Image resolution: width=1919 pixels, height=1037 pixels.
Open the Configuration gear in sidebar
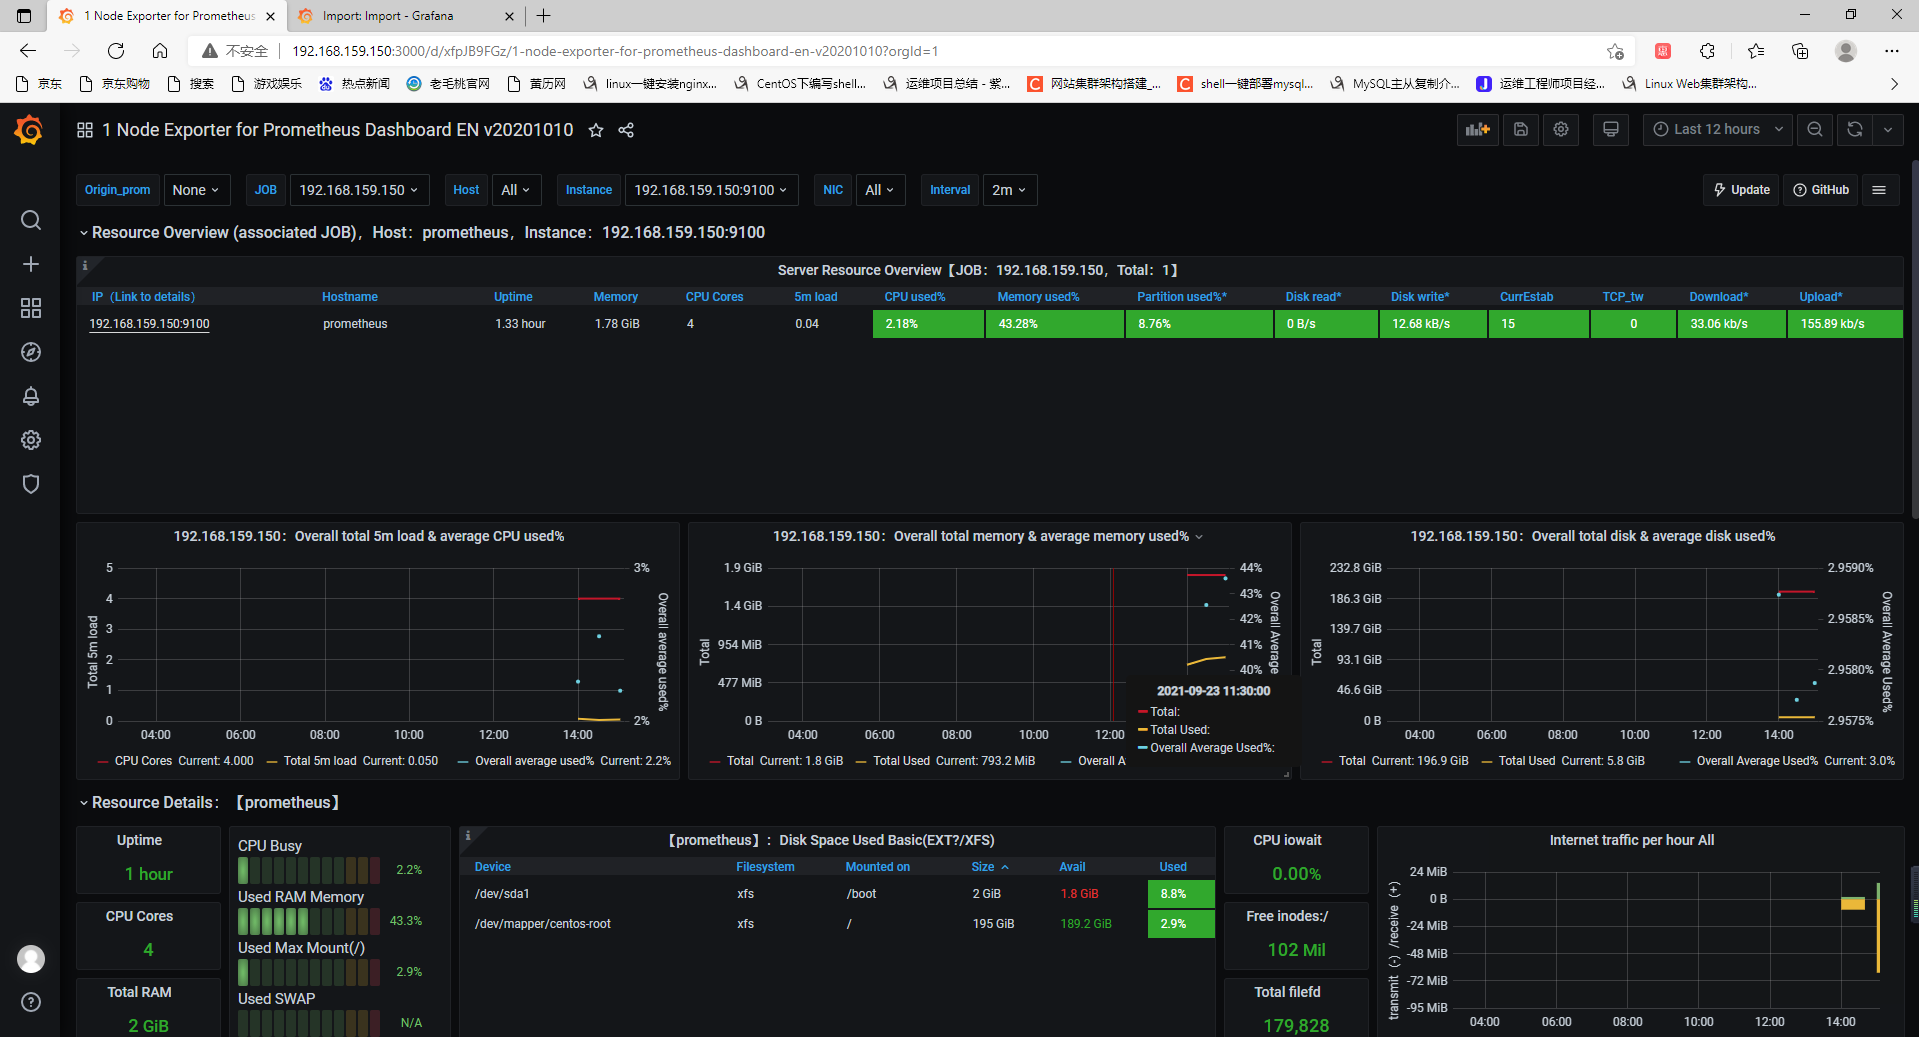click(31, 440)
